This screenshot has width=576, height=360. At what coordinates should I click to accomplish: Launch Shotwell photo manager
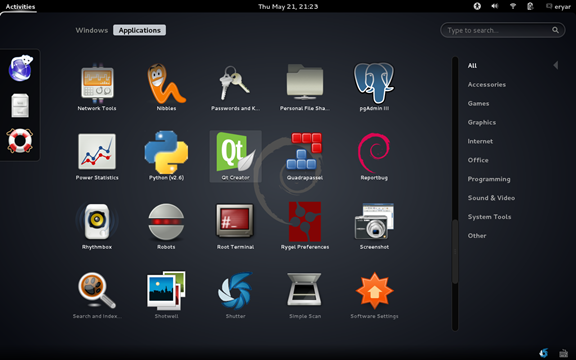(x=166, y=295)
